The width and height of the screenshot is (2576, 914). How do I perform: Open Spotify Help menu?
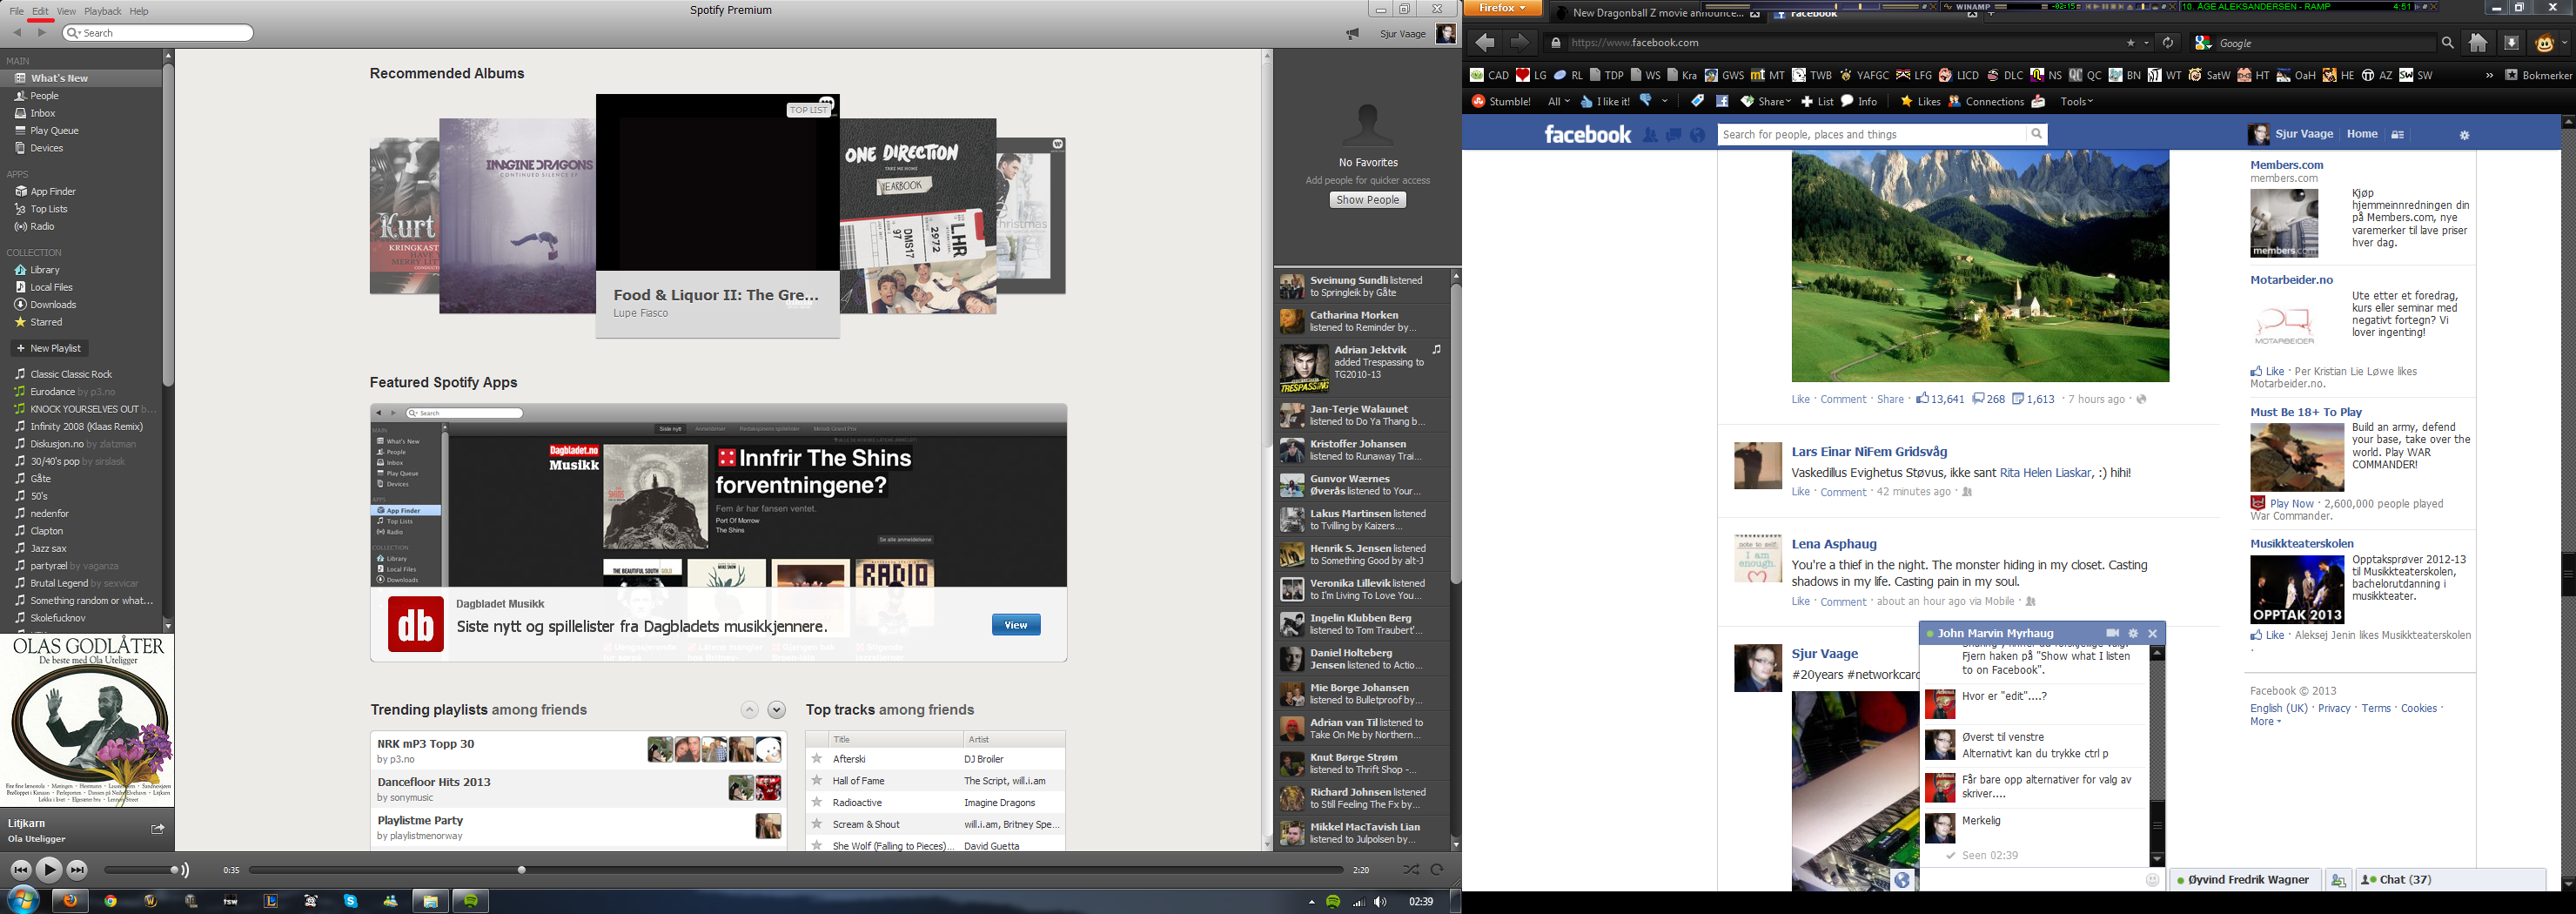(x=139, y=11)
